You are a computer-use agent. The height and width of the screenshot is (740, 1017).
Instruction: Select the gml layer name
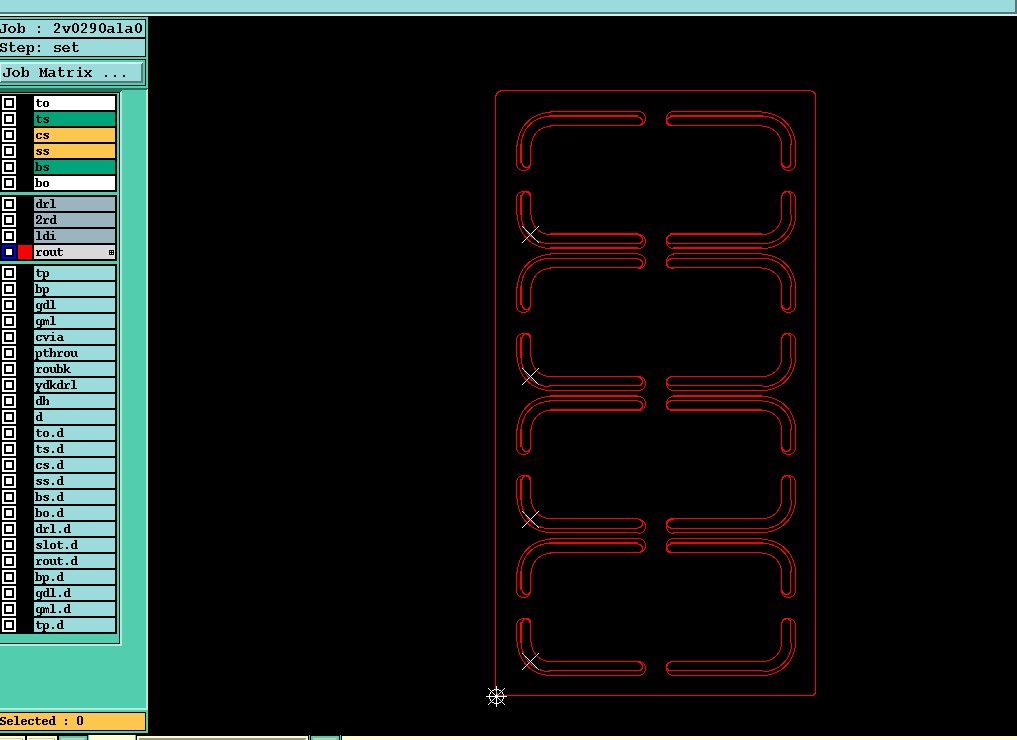click(75, 321)
